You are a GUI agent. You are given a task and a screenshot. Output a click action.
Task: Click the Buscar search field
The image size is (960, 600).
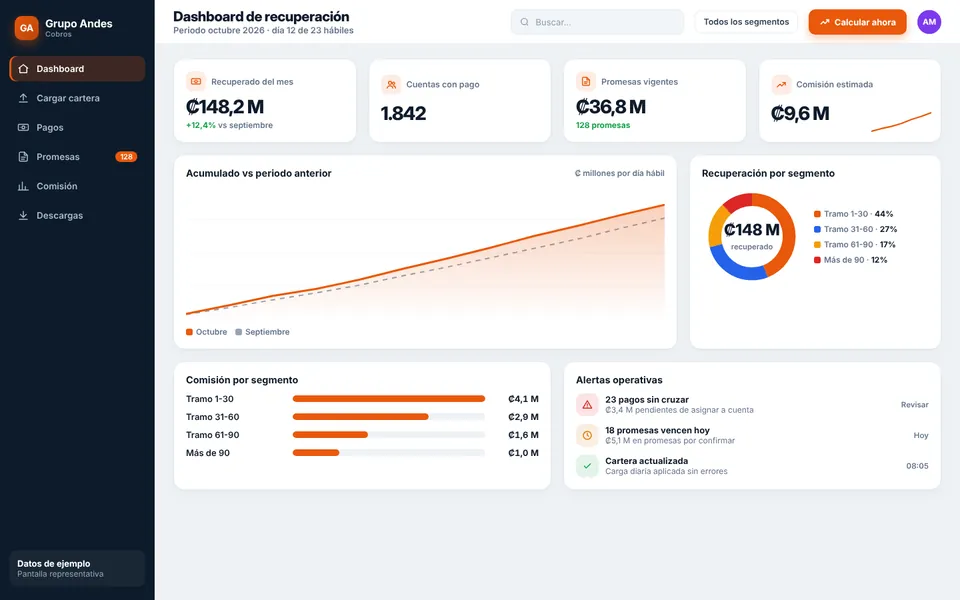point(598,22)
